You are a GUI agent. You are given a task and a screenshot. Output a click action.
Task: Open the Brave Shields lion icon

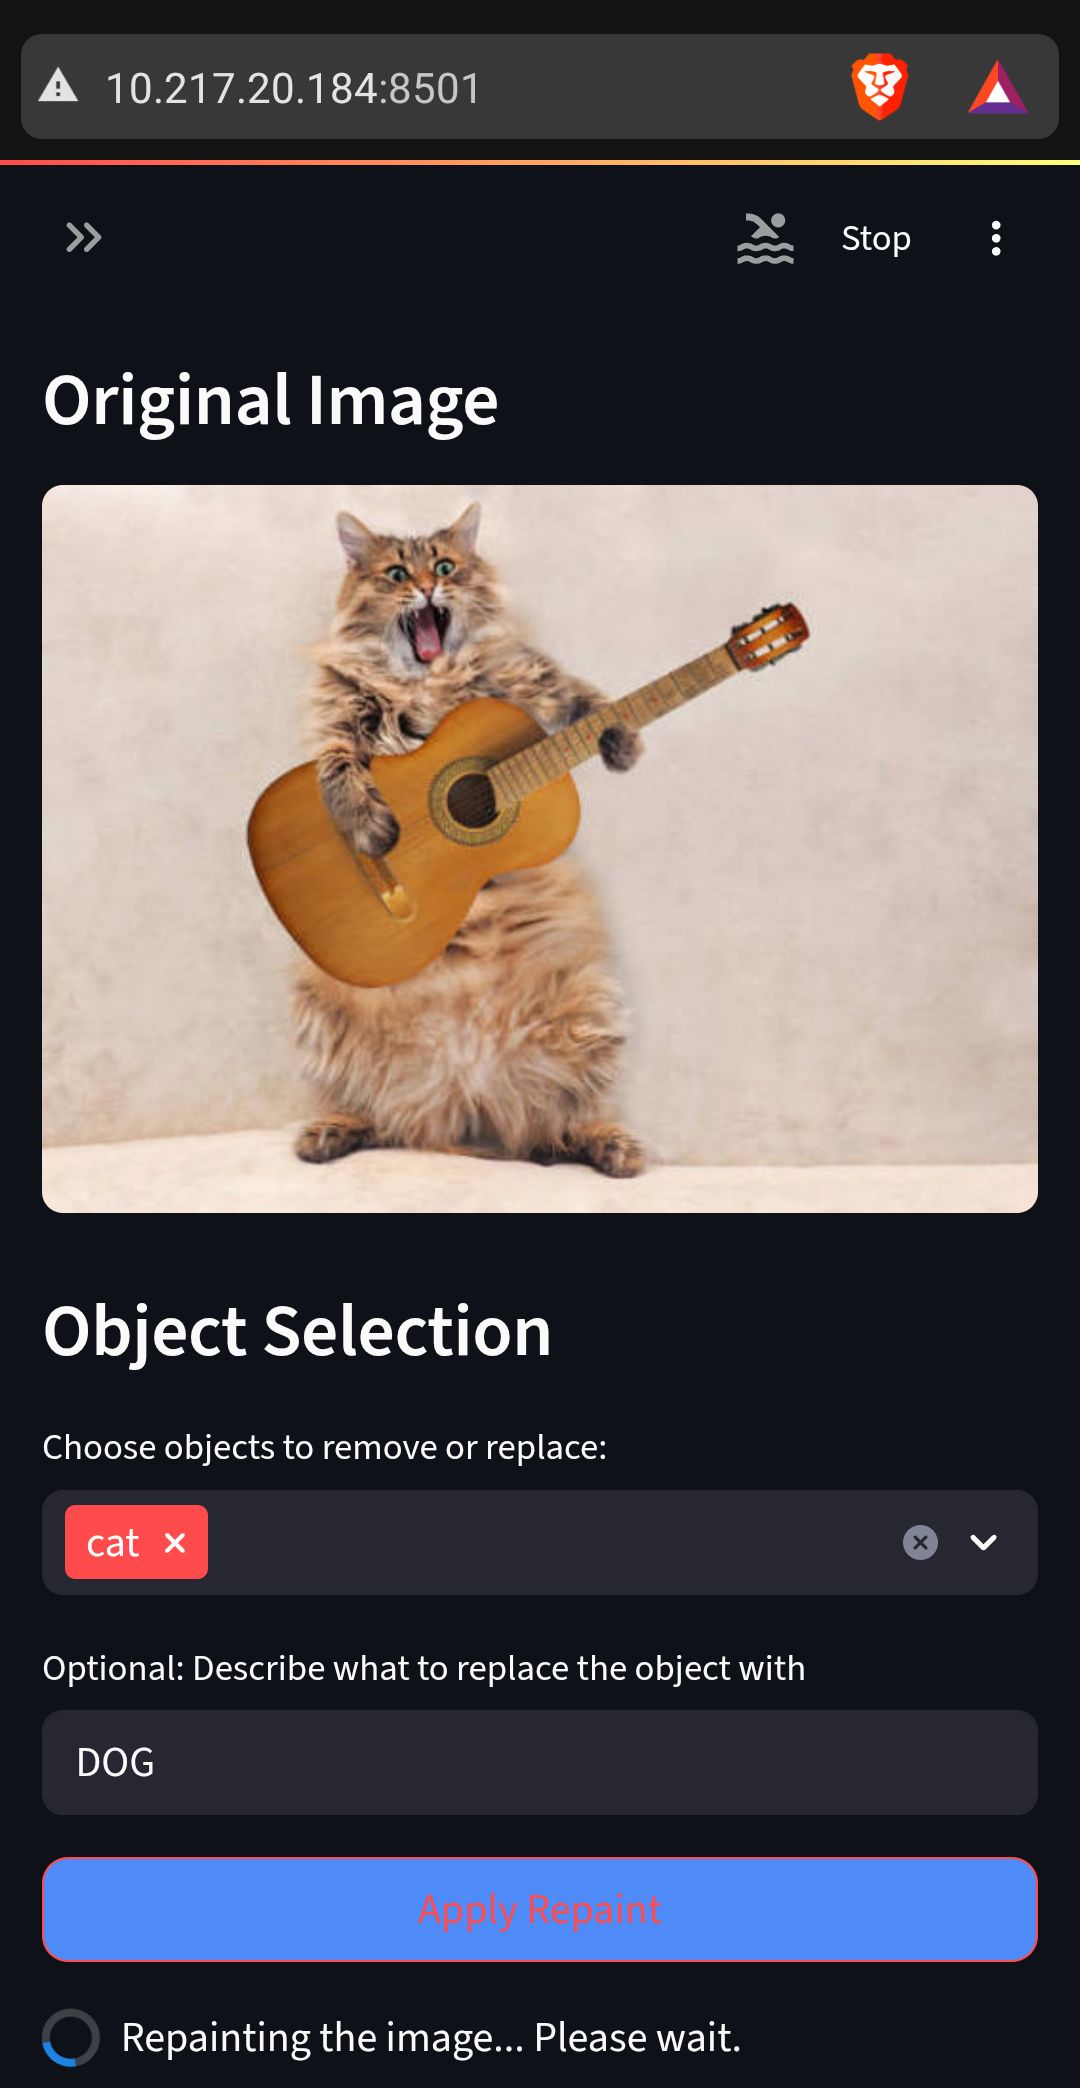click(879, 87)
